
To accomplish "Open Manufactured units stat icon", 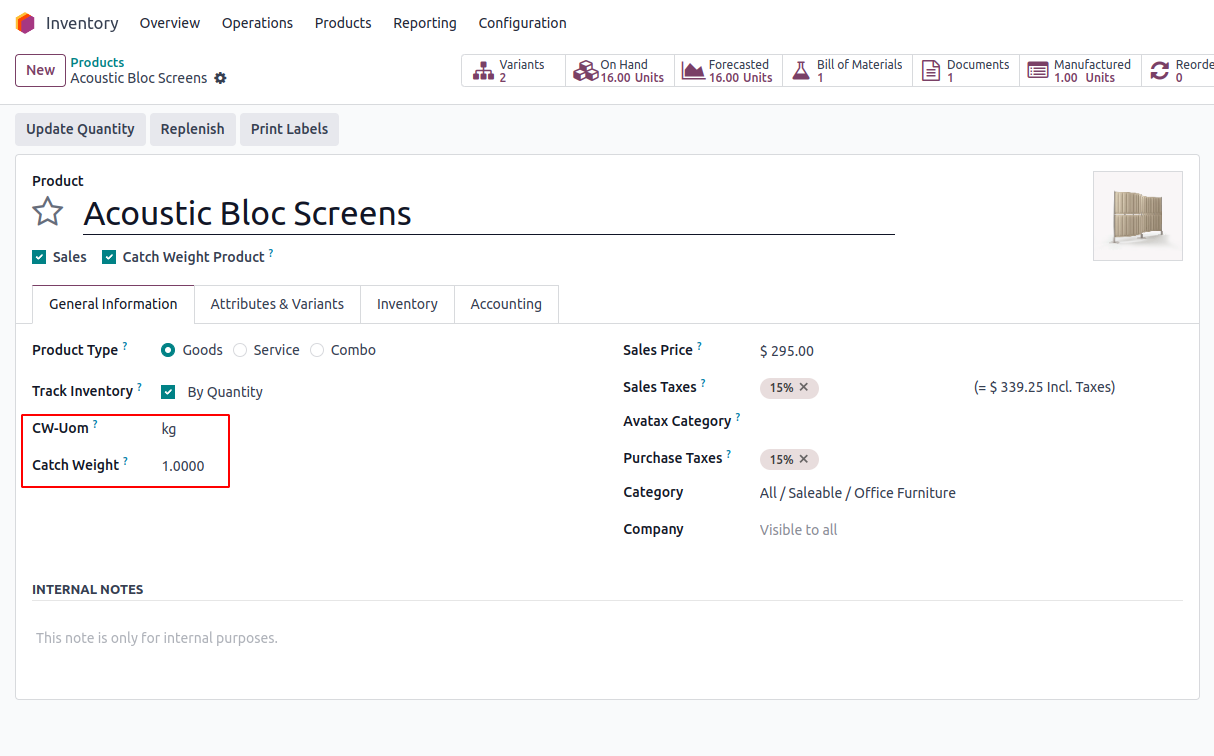I will 1038,71.
